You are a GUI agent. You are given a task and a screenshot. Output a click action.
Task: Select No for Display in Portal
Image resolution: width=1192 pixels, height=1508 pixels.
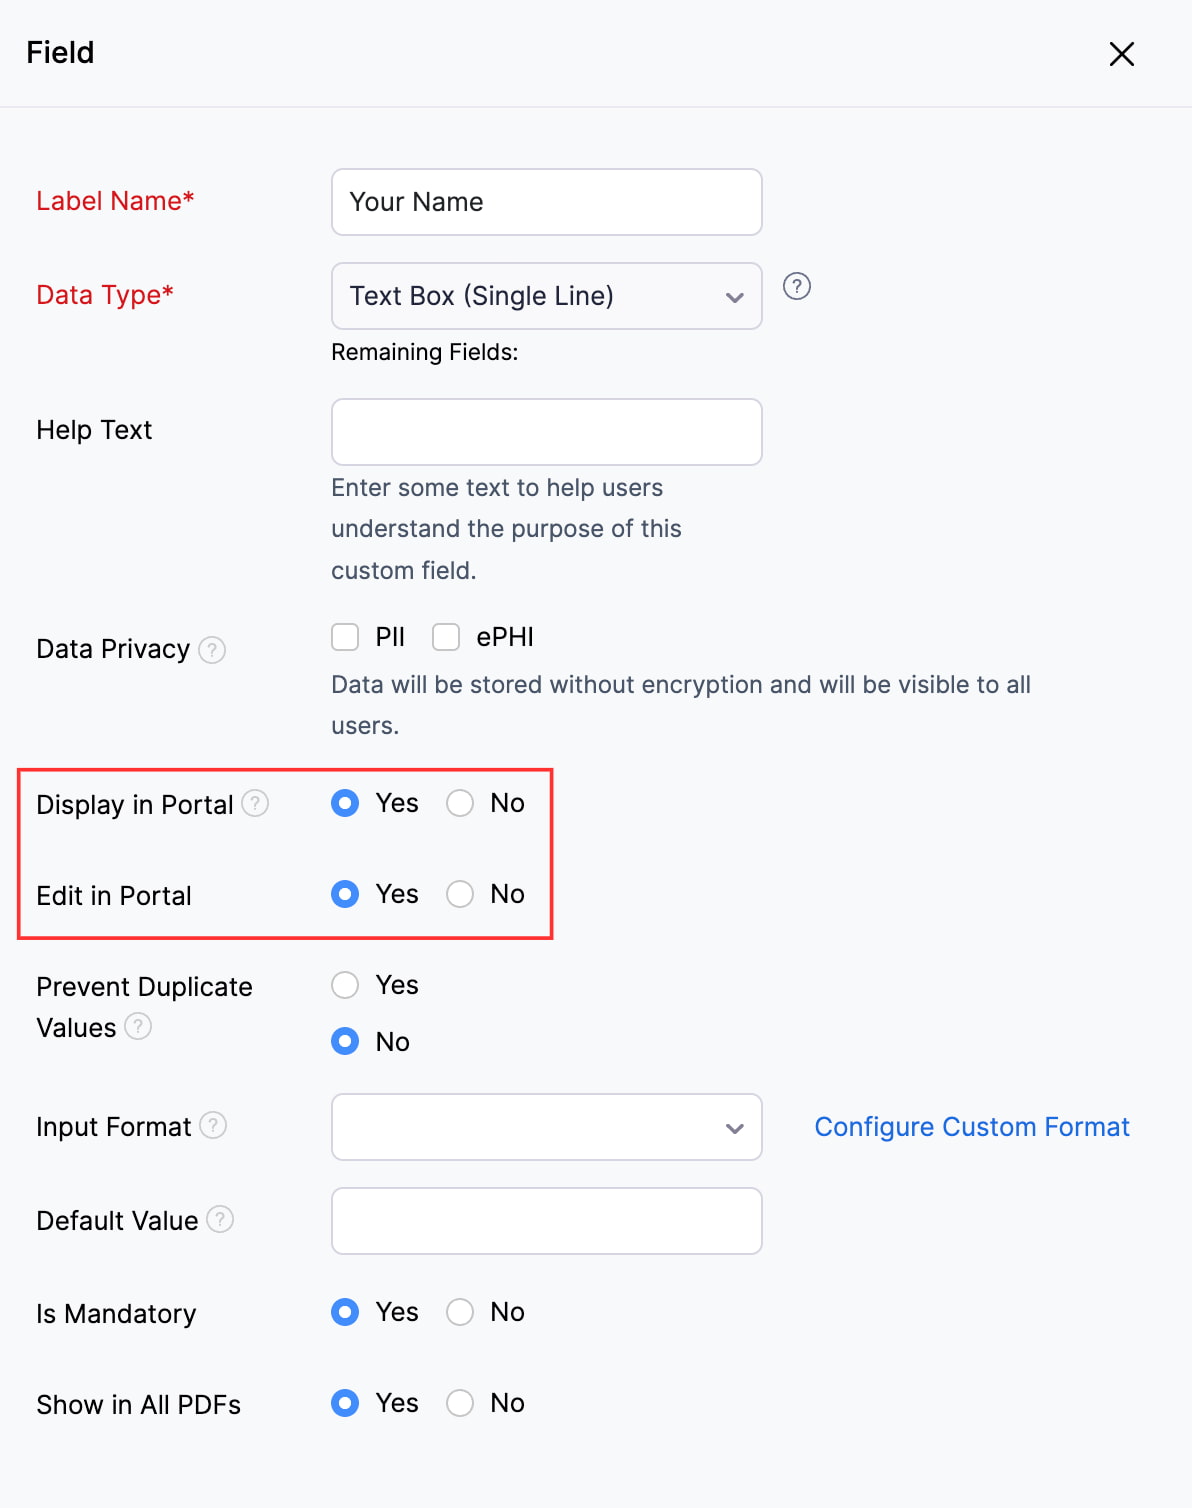460,803
